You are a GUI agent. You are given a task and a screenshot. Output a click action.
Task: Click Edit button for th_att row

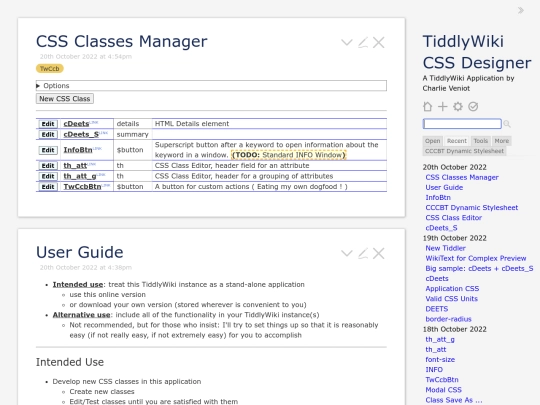click(48, 166)
